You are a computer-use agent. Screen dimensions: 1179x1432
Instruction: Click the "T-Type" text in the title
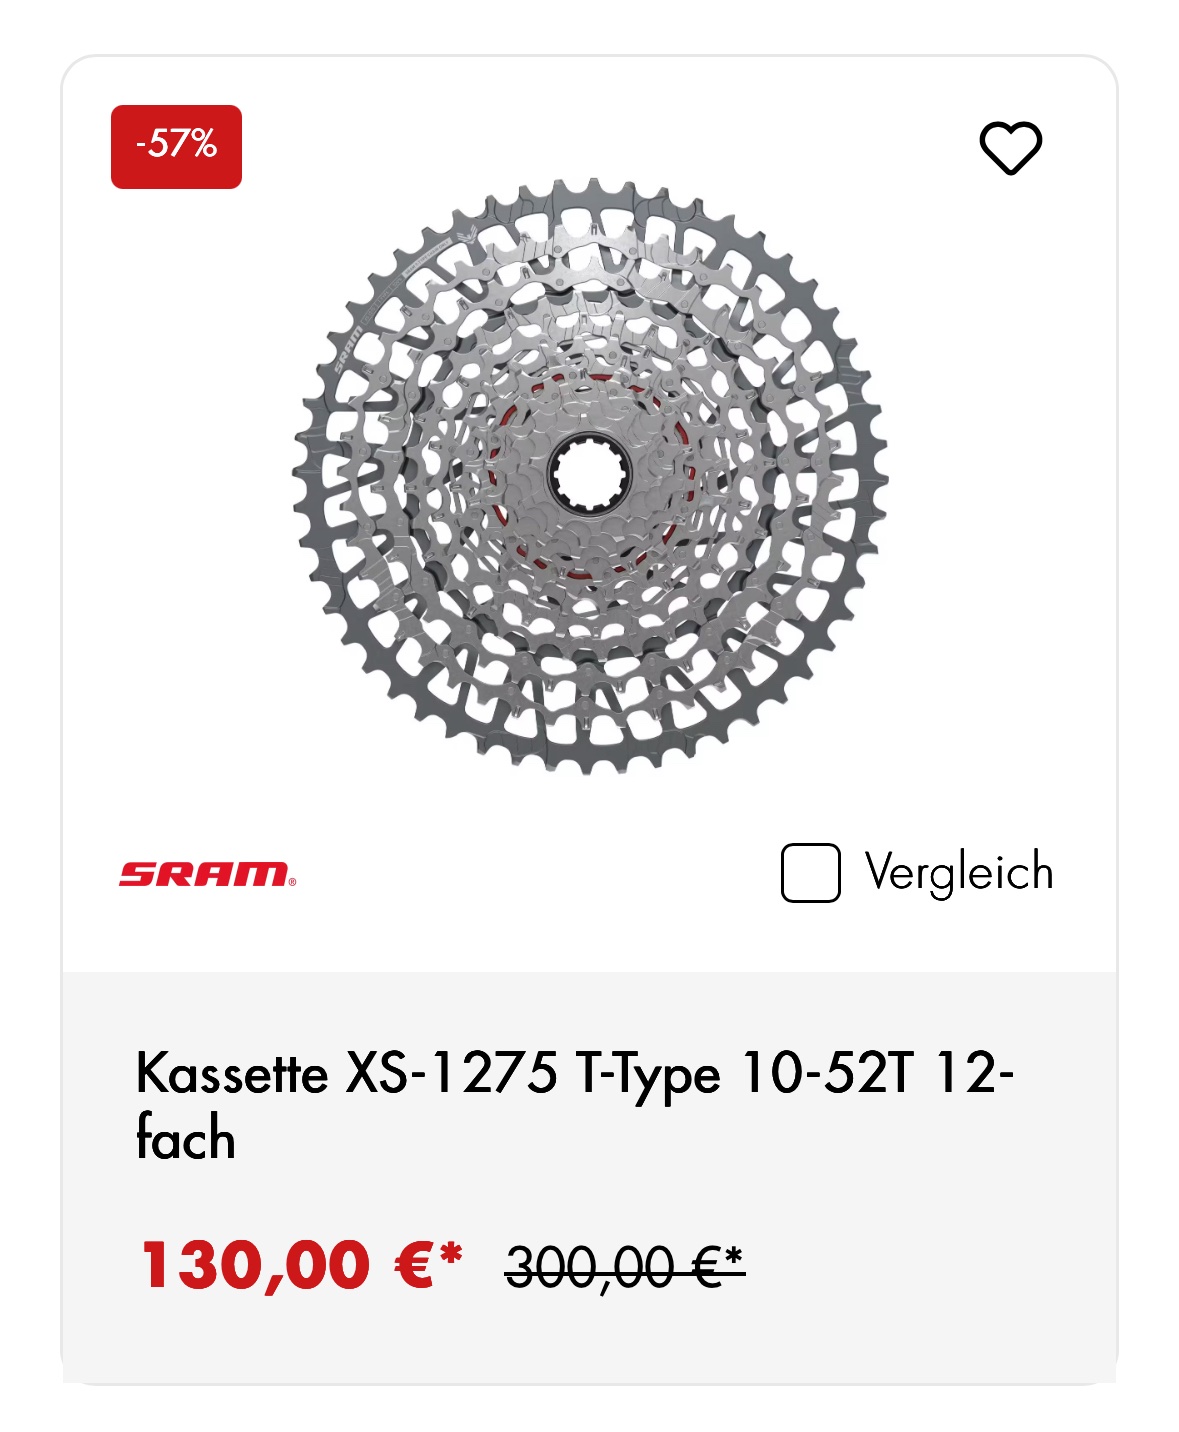pyautogui.click(x=647, y=1074)
